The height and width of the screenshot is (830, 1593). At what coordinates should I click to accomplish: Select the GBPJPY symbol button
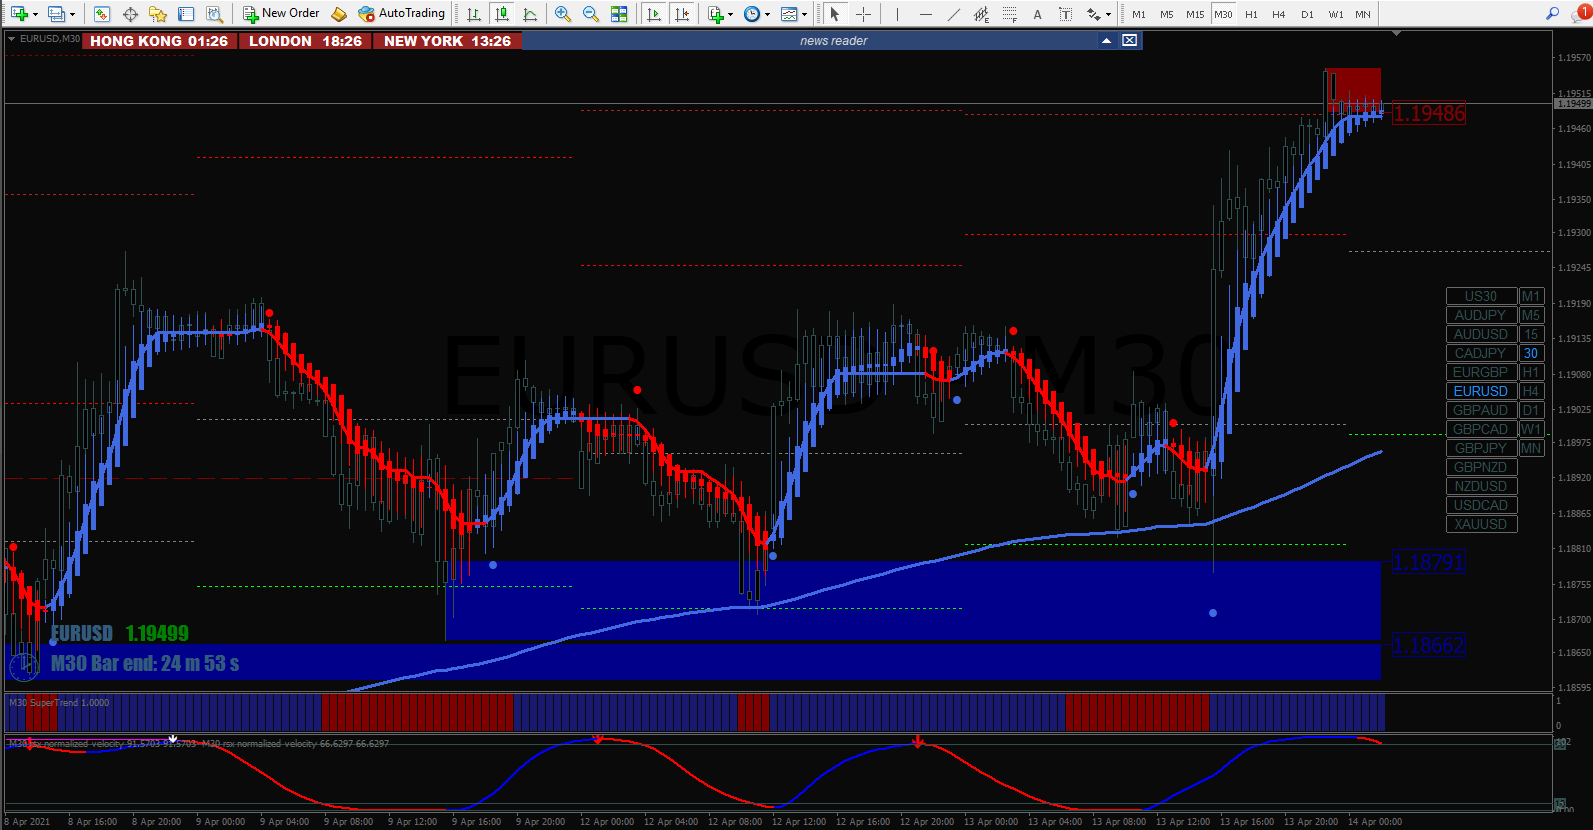(x=1481, y=448)
